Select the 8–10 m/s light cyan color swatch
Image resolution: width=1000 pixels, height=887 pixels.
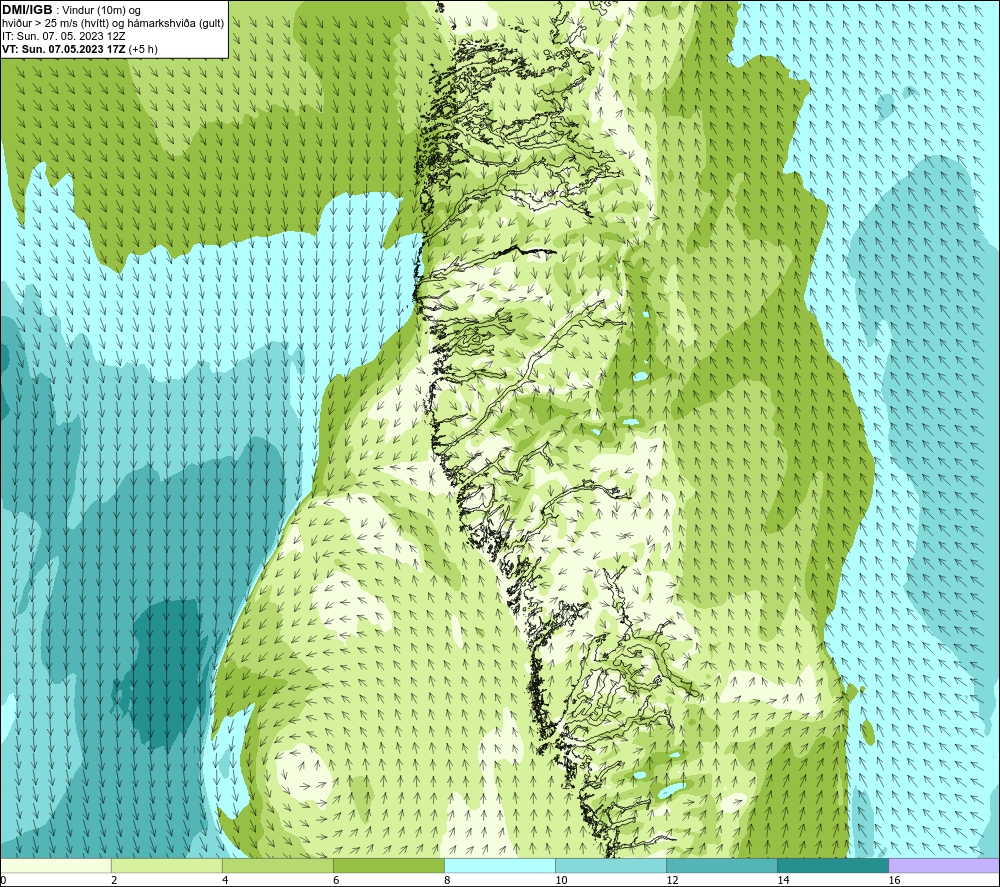coord(500,865)
